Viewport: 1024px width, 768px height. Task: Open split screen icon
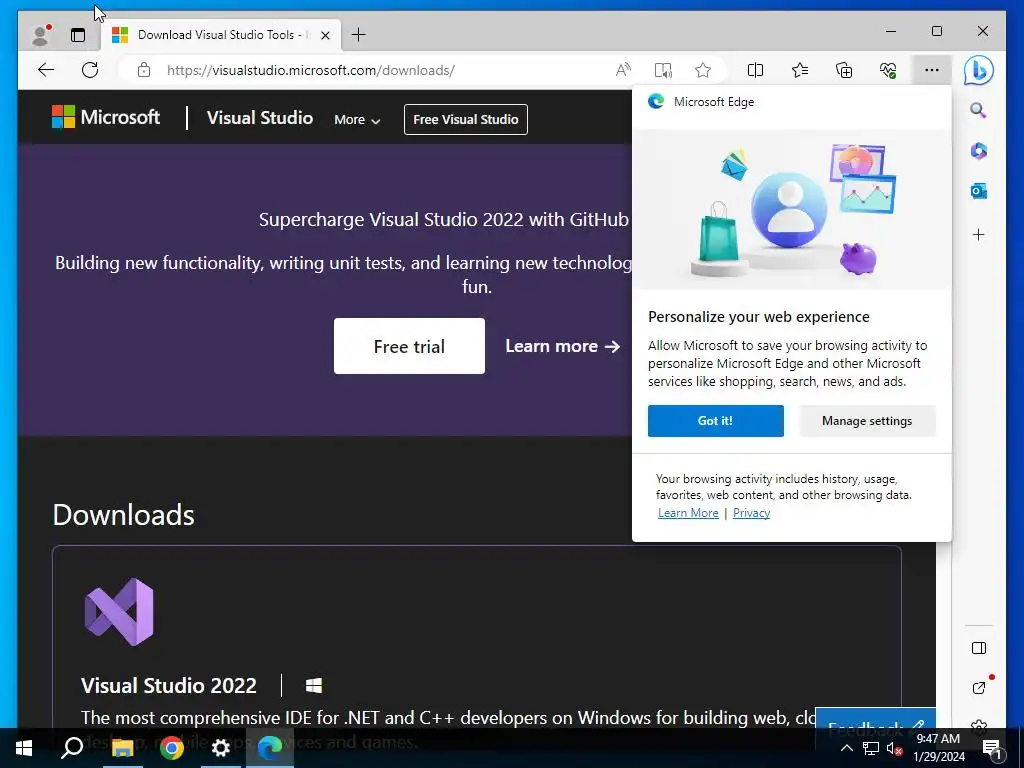pyautogui.click(x=756, y=70)
